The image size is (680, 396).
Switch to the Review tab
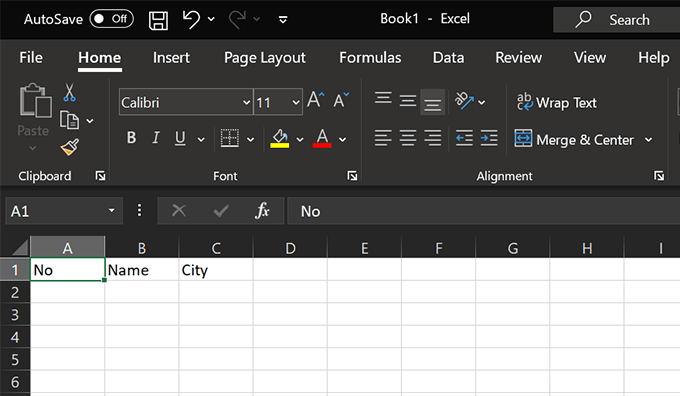pyautogui.click(x=519, y=58)
